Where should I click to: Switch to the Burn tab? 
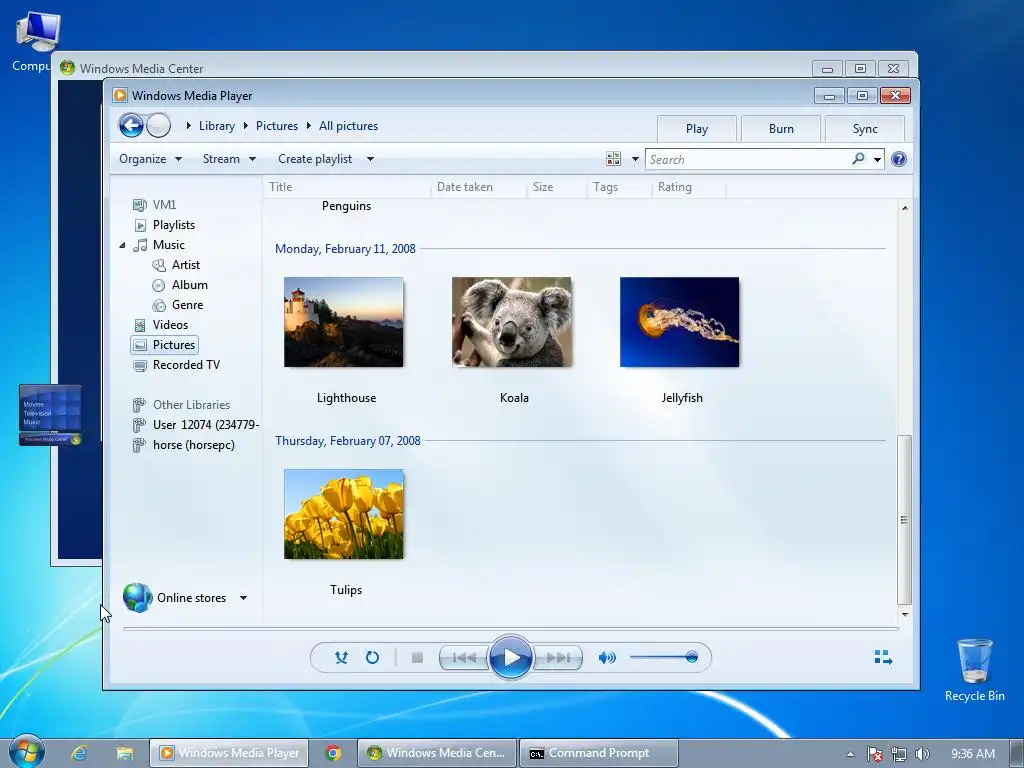[781, 129]
